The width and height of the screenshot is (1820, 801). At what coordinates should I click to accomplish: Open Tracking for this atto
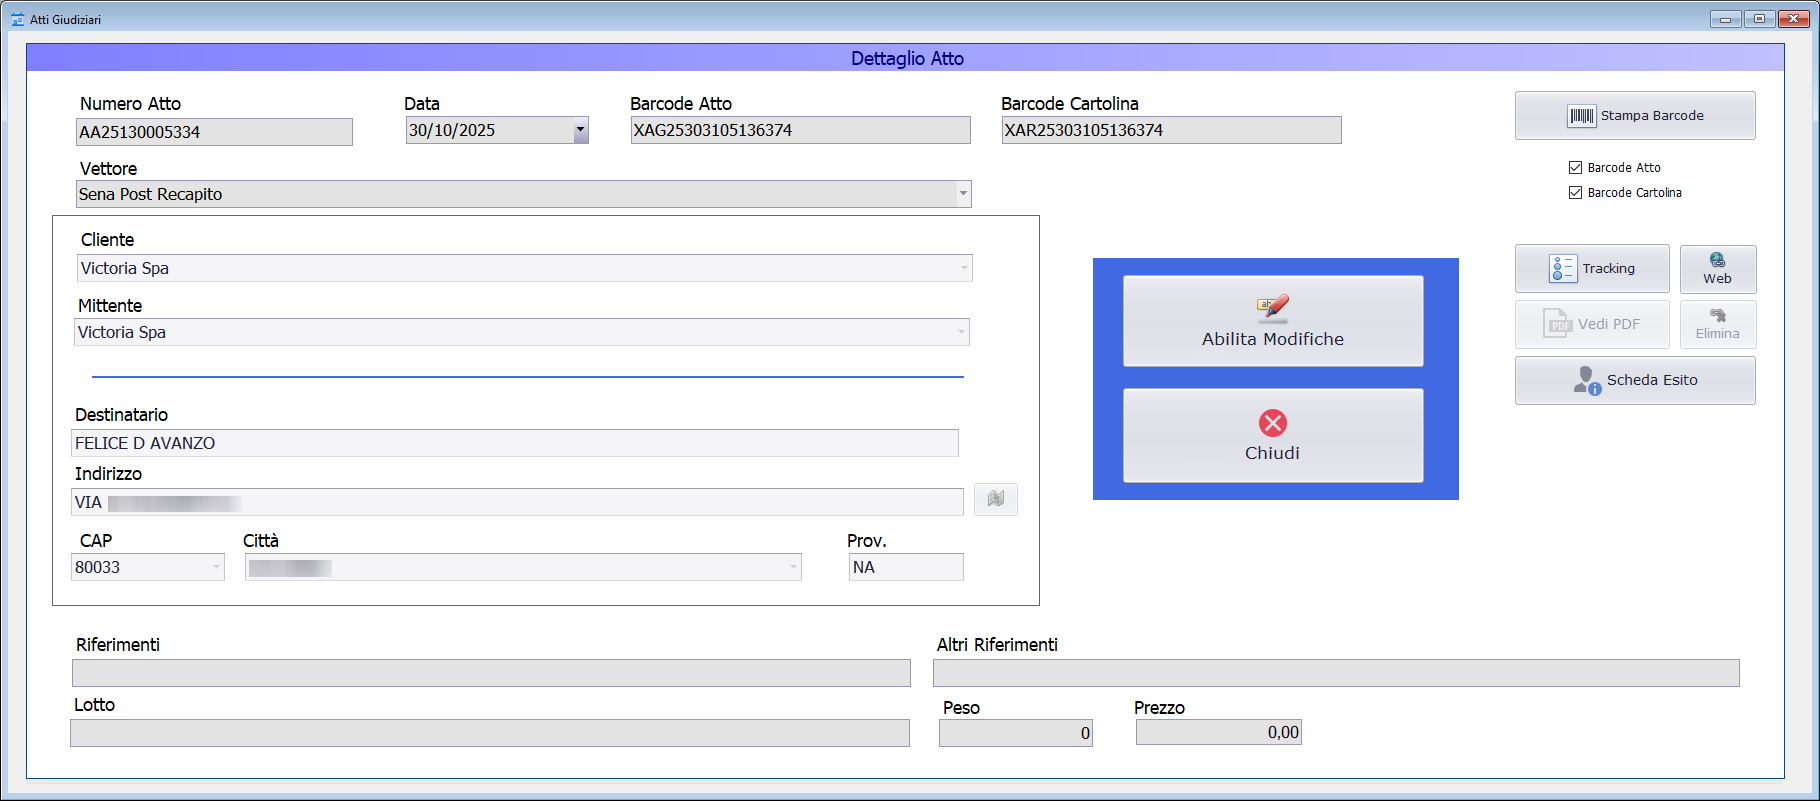point(1591,269)
